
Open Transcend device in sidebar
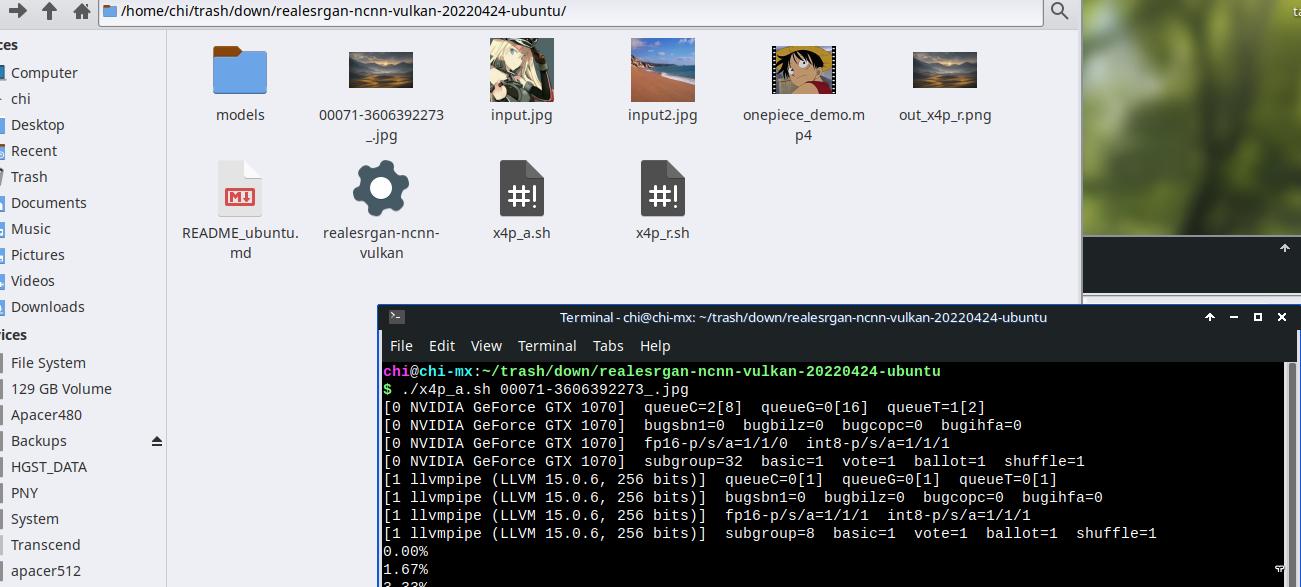(46, 545)
